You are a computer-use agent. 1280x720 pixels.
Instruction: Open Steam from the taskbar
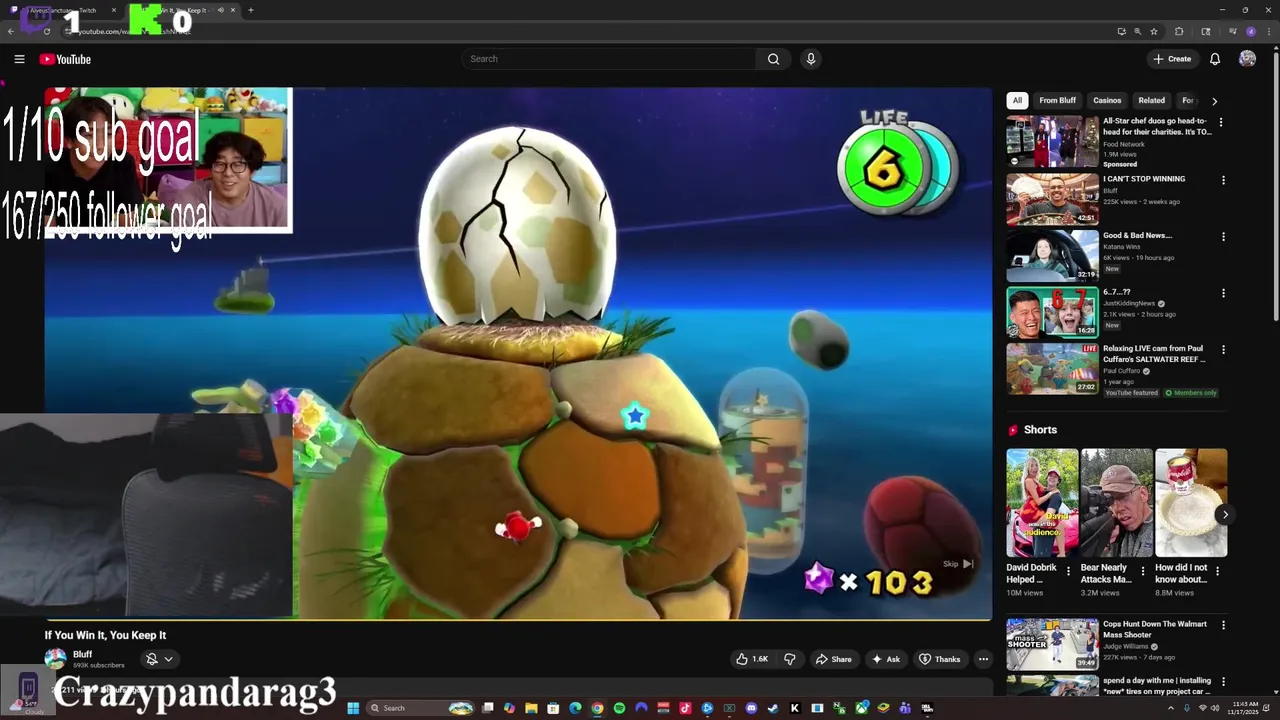tap(772, 708)
